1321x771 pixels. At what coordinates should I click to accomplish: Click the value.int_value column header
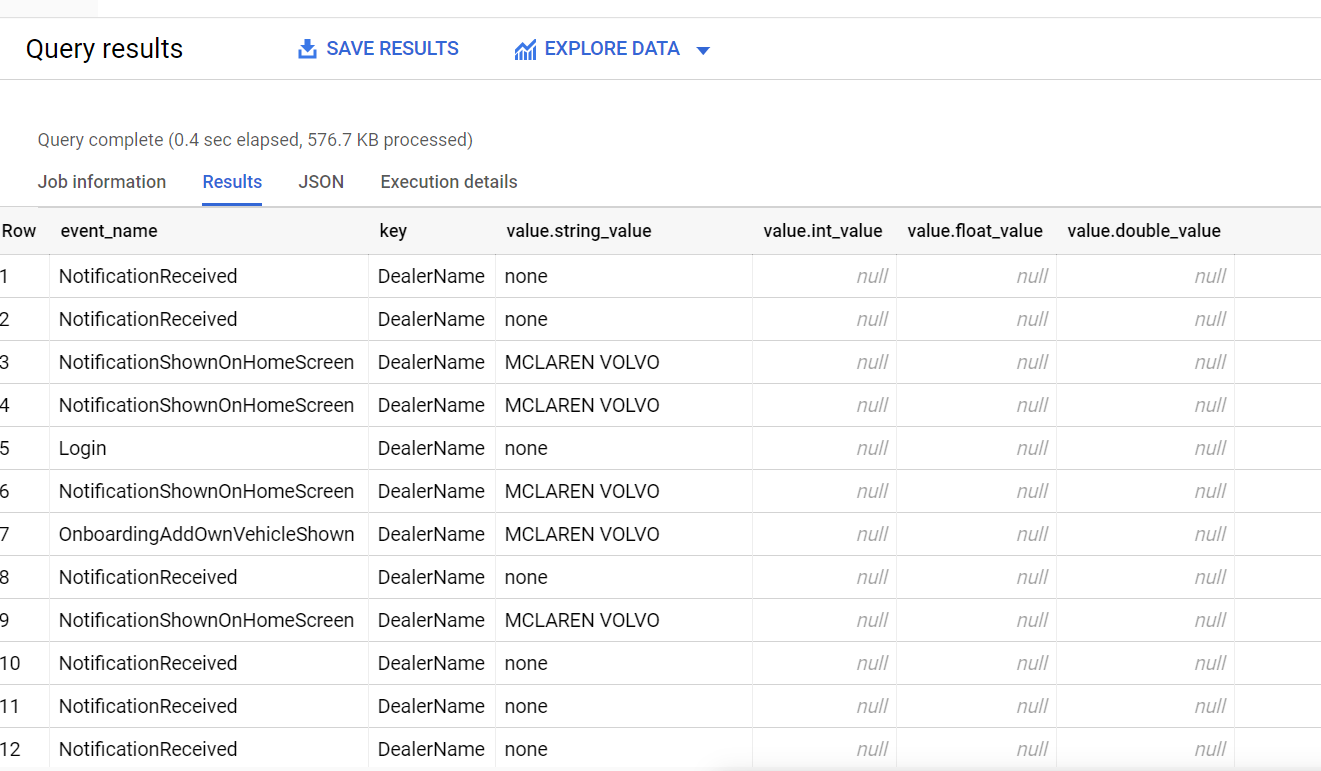coord(823,231)
